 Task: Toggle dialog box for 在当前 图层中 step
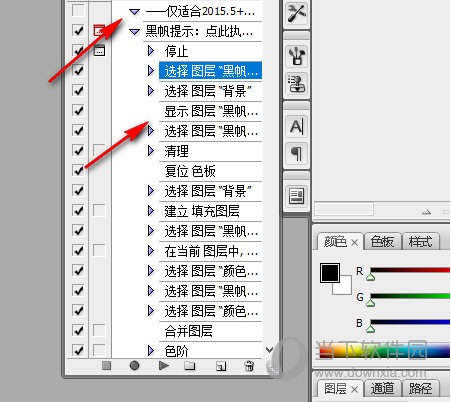pyautogui.click(x=99, y=250)
